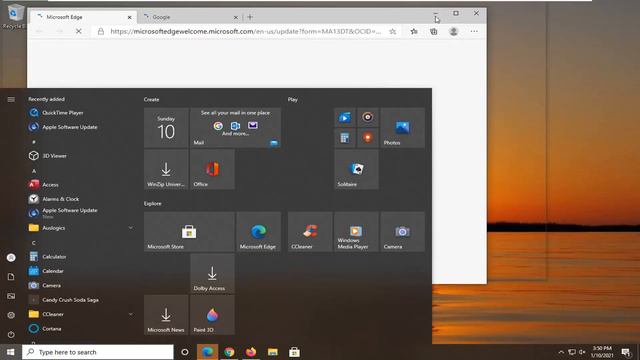The image size is (640, 360).
Task: Open File Explorer from the taskbar
Action: point(273,352)
